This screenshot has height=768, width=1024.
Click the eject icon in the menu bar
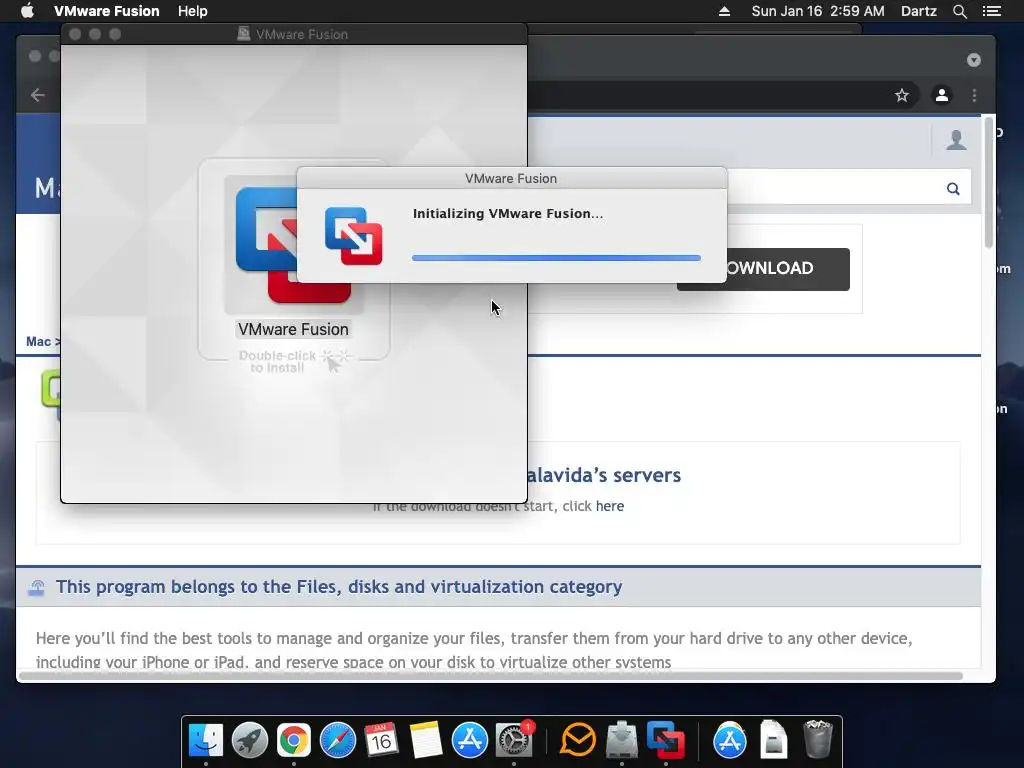pos(724,11)
